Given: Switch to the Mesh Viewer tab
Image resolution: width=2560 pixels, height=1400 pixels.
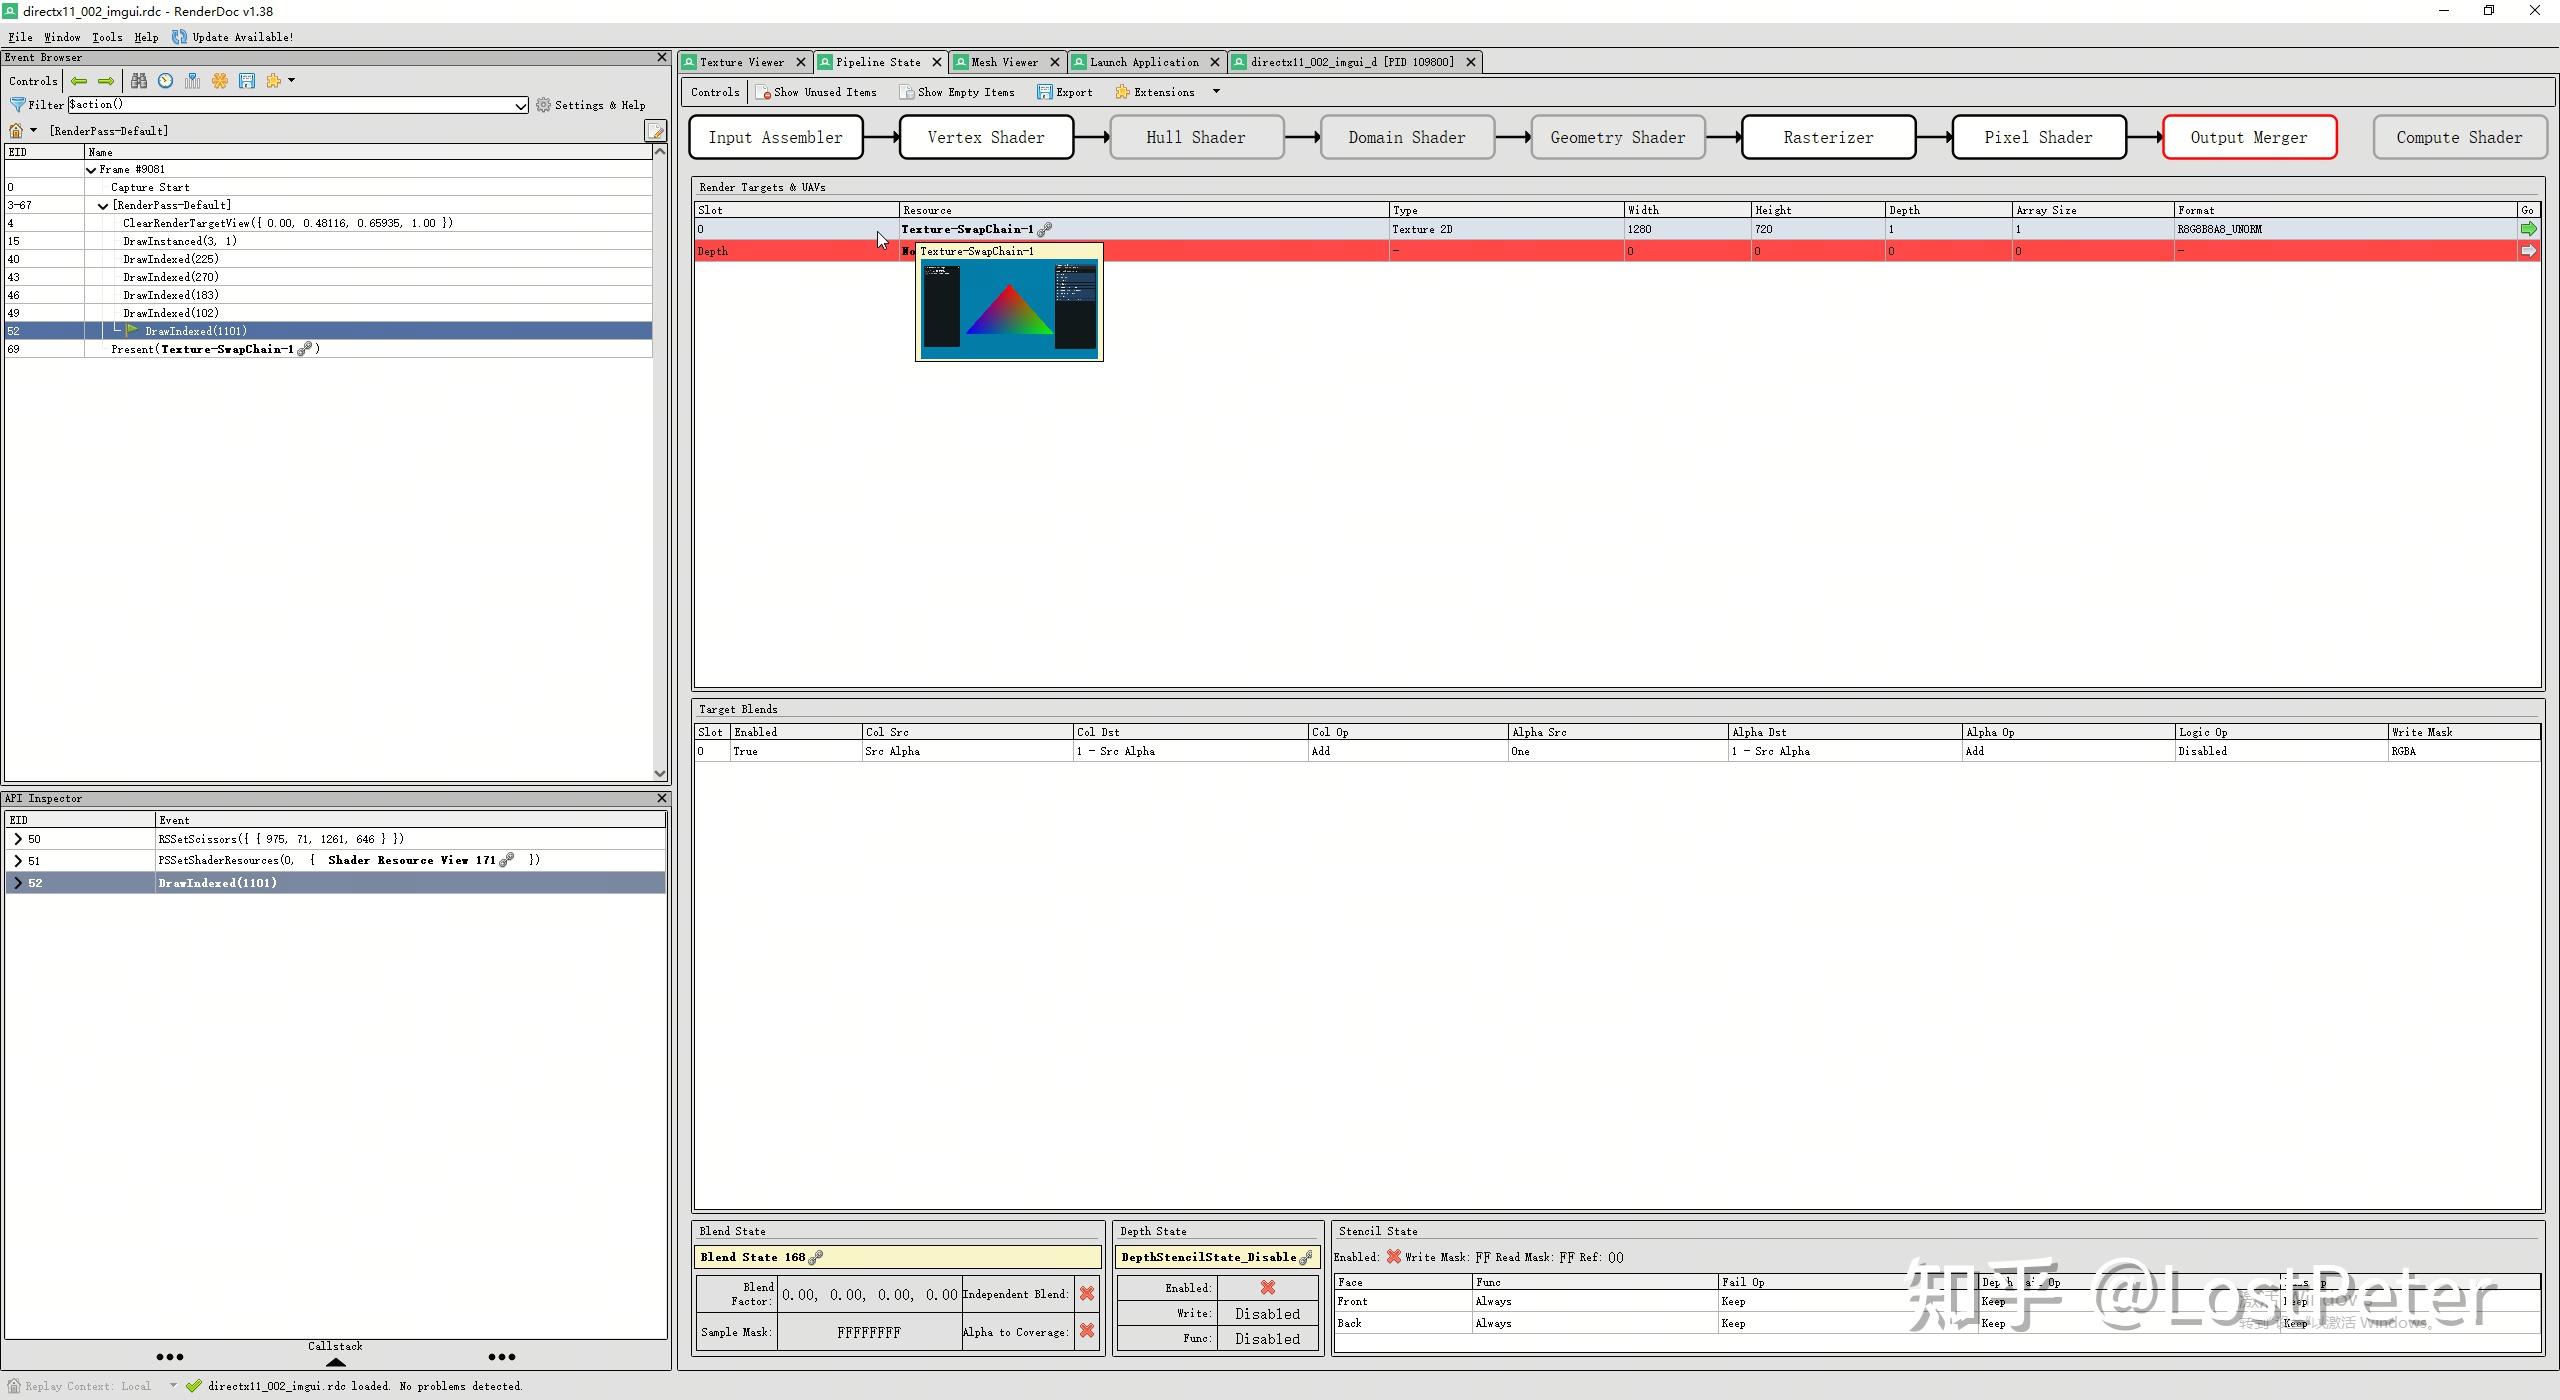Looking at the screenshot, I should click(1003, 61).
